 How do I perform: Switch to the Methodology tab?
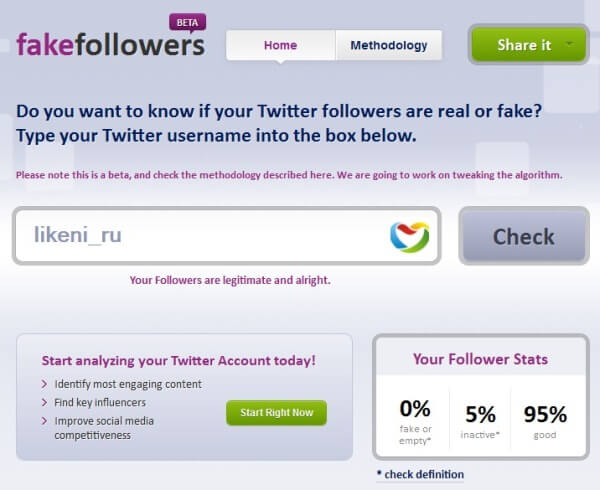[x=388, y=45]
